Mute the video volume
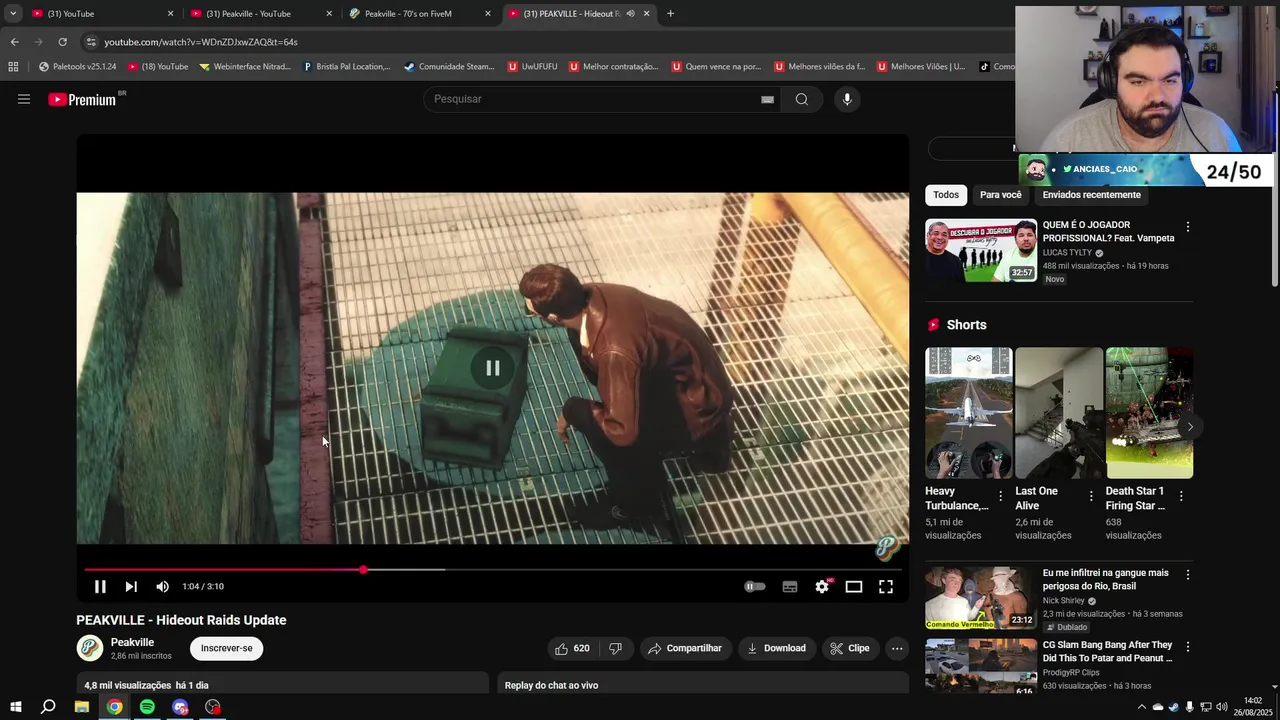 pyautogui.click(x=162, y=587)
